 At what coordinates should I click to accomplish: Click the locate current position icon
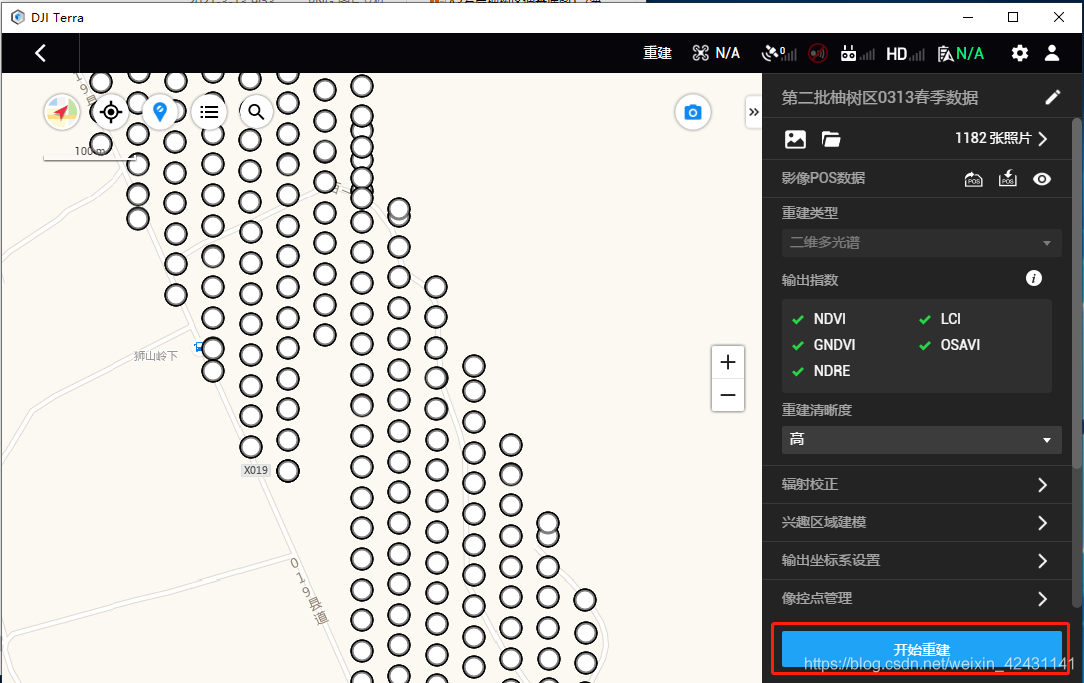pos(110,112)
